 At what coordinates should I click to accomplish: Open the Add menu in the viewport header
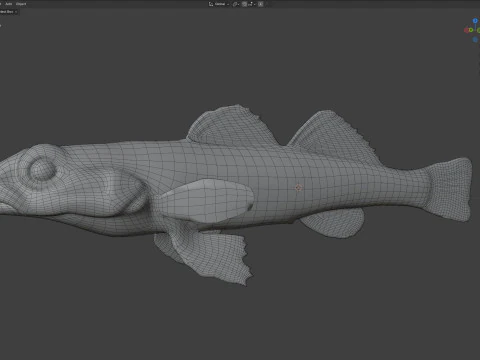pyautogui.click(x=9, y=4)
